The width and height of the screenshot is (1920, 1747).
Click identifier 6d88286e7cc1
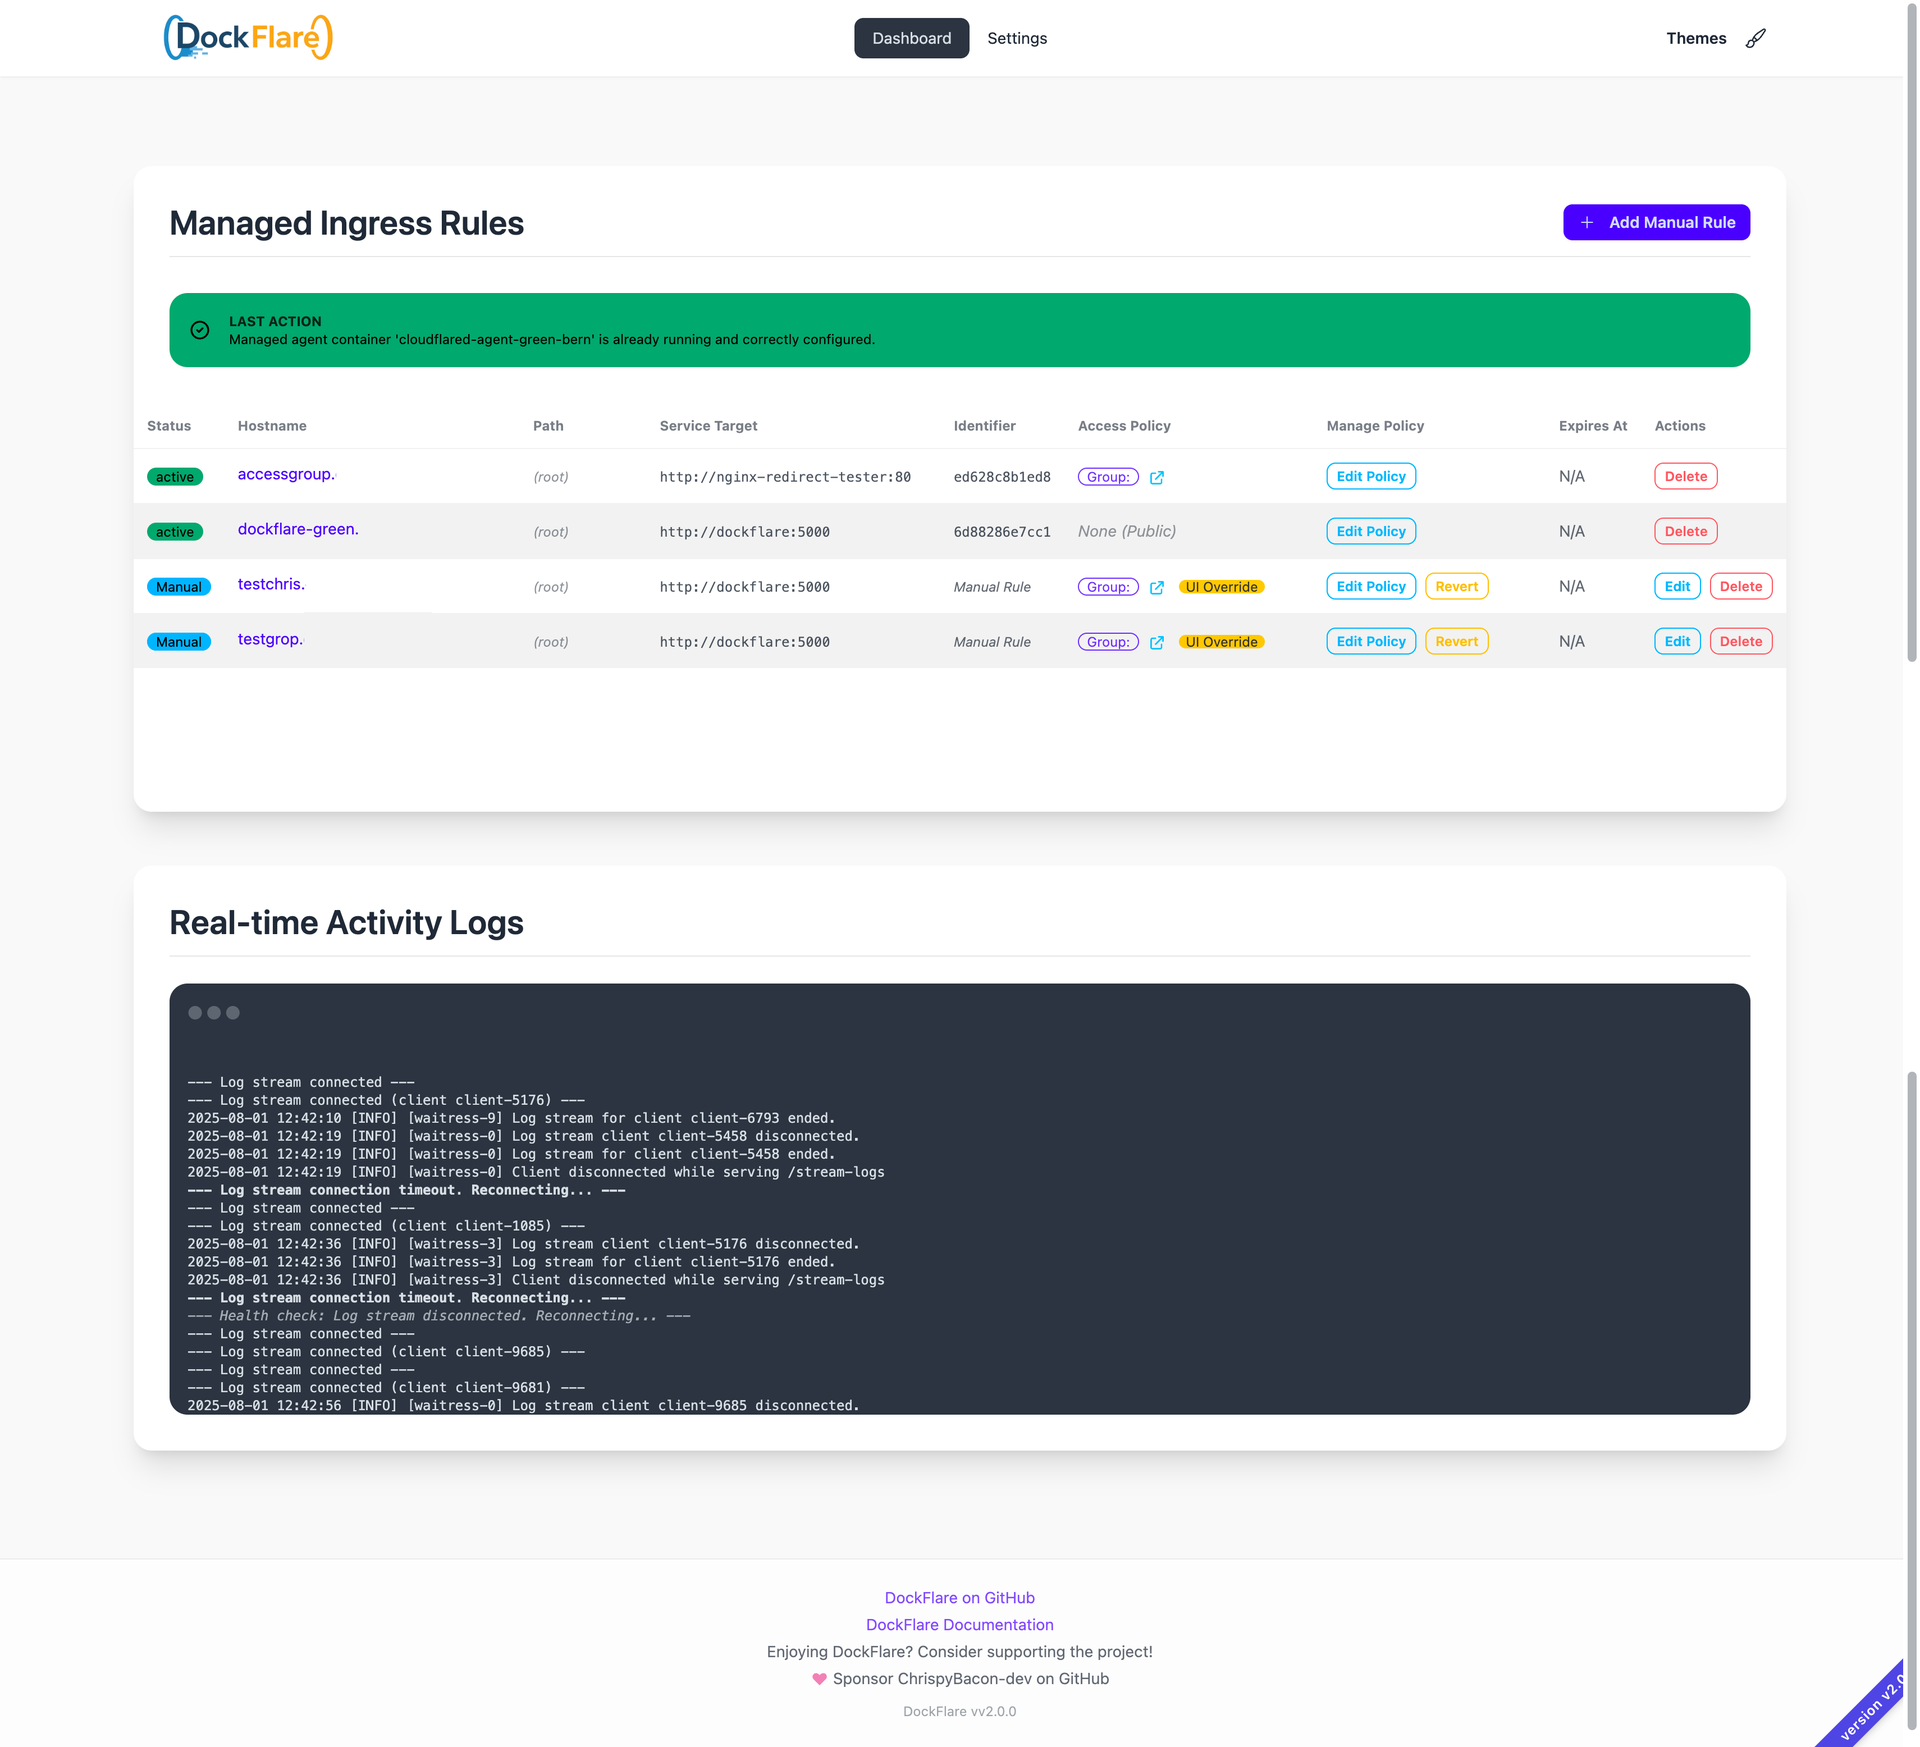pos(1002,532)
